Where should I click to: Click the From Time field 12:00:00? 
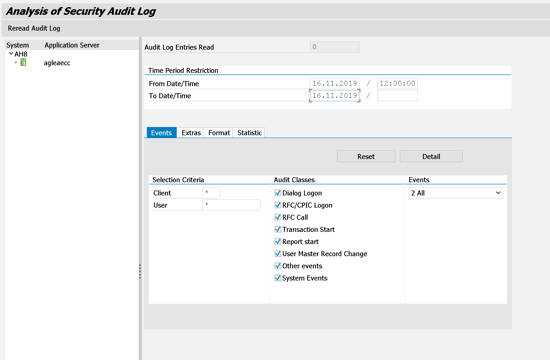coord(397,83)
